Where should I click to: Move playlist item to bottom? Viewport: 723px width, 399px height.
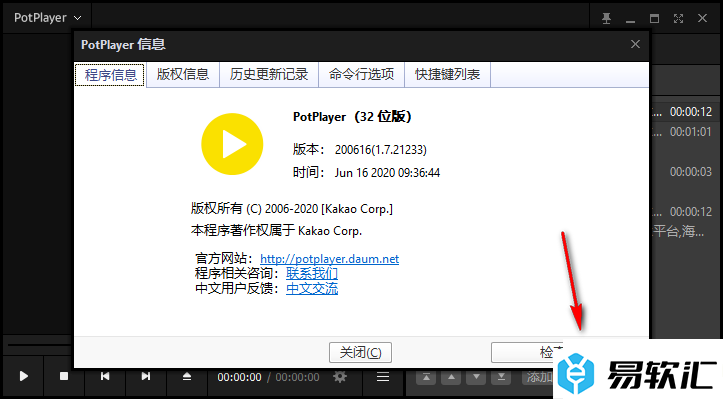(501, 377)
